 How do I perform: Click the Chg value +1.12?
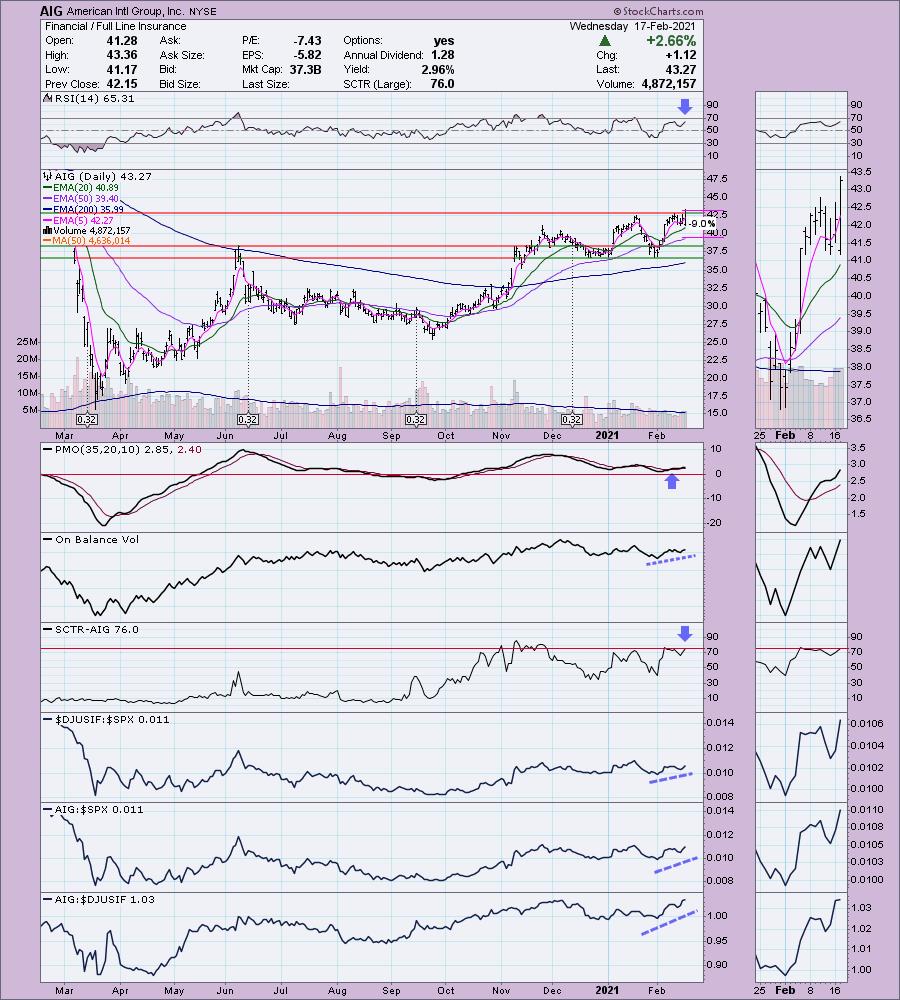click(681, 55)
